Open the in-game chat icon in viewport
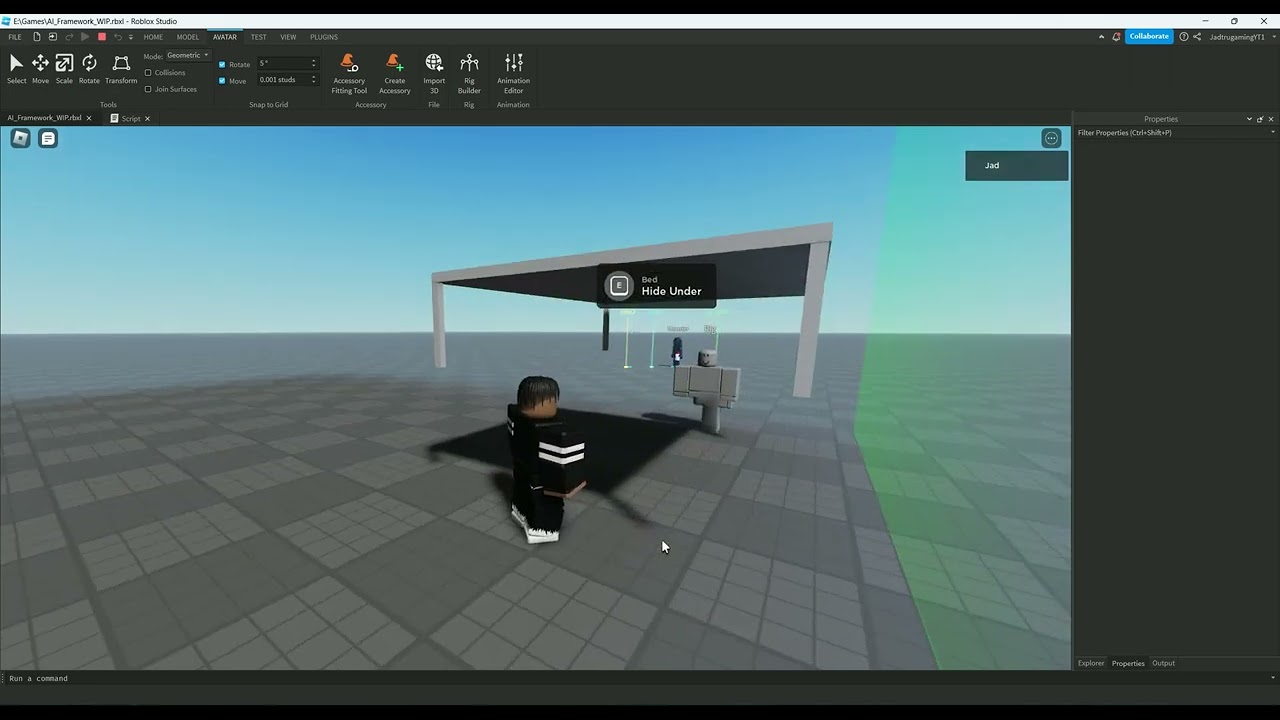This screenshot has width=1280, height=720. (x=48, y=139)
